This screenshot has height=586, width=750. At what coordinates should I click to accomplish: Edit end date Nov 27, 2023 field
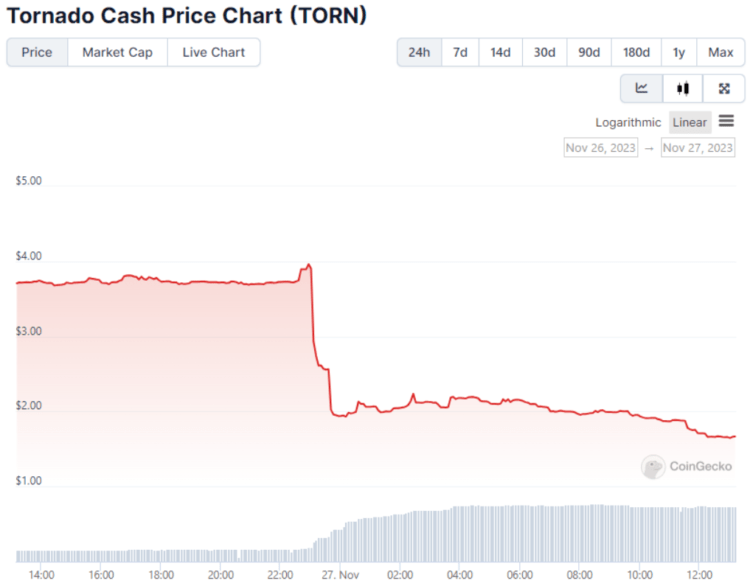pyautogui.click(x=698, y=148)
